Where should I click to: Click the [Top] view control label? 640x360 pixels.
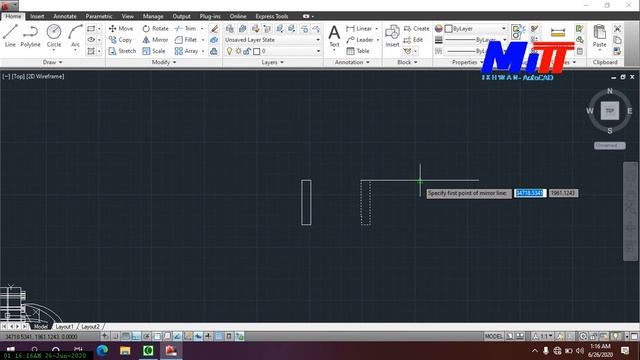coord(18,76)
